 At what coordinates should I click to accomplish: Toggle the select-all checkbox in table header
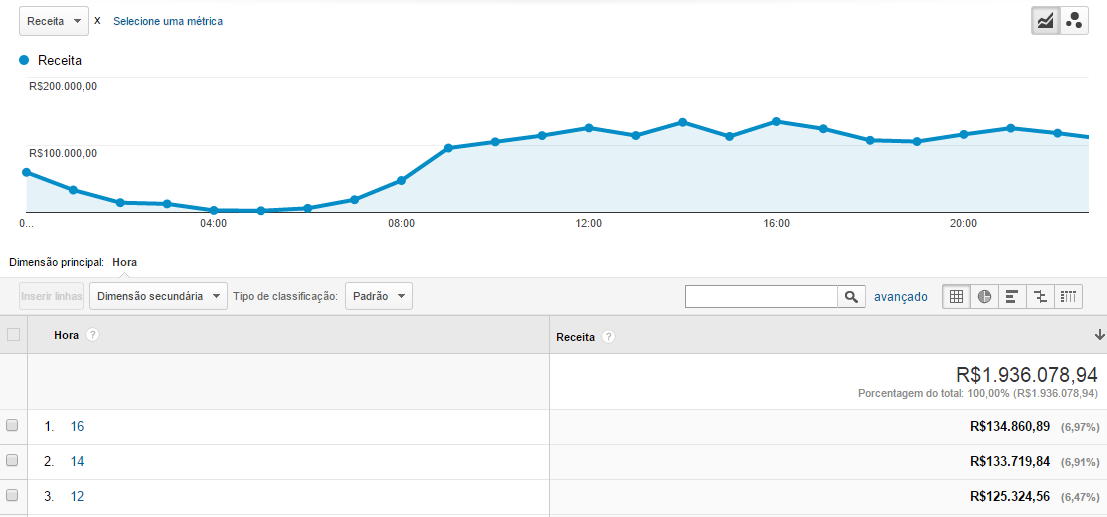click(13, 335)
